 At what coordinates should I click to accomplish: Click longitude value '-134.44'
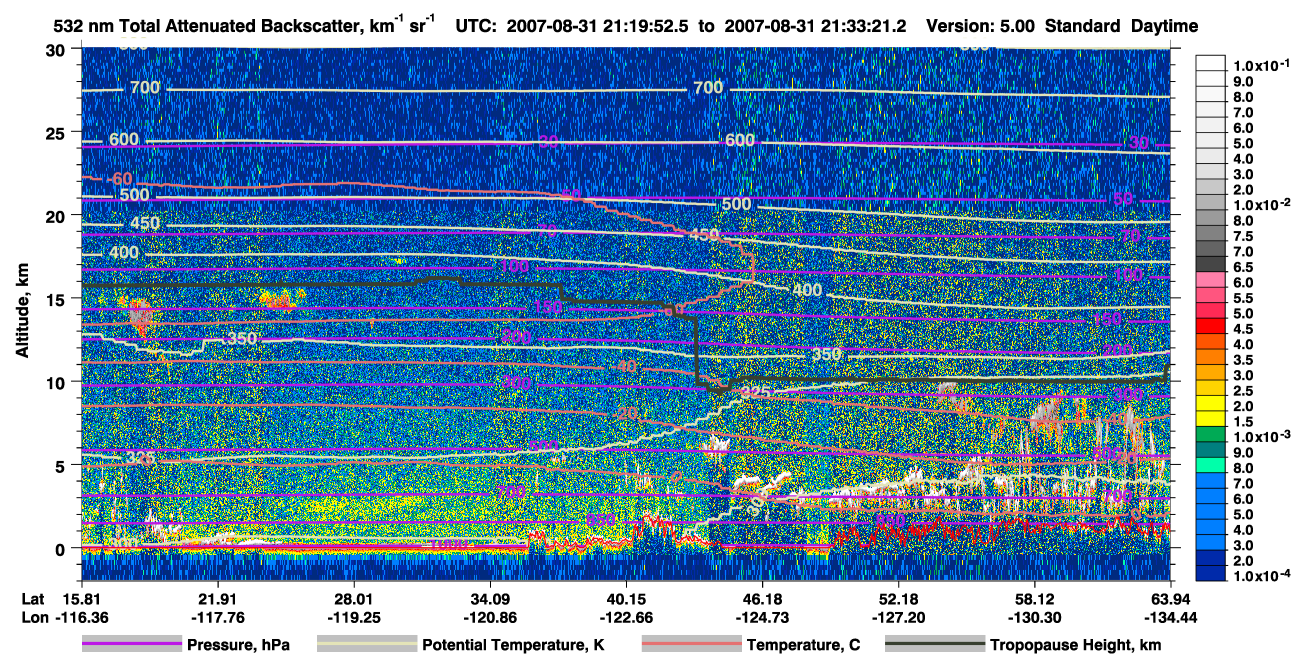[1171, 618]
